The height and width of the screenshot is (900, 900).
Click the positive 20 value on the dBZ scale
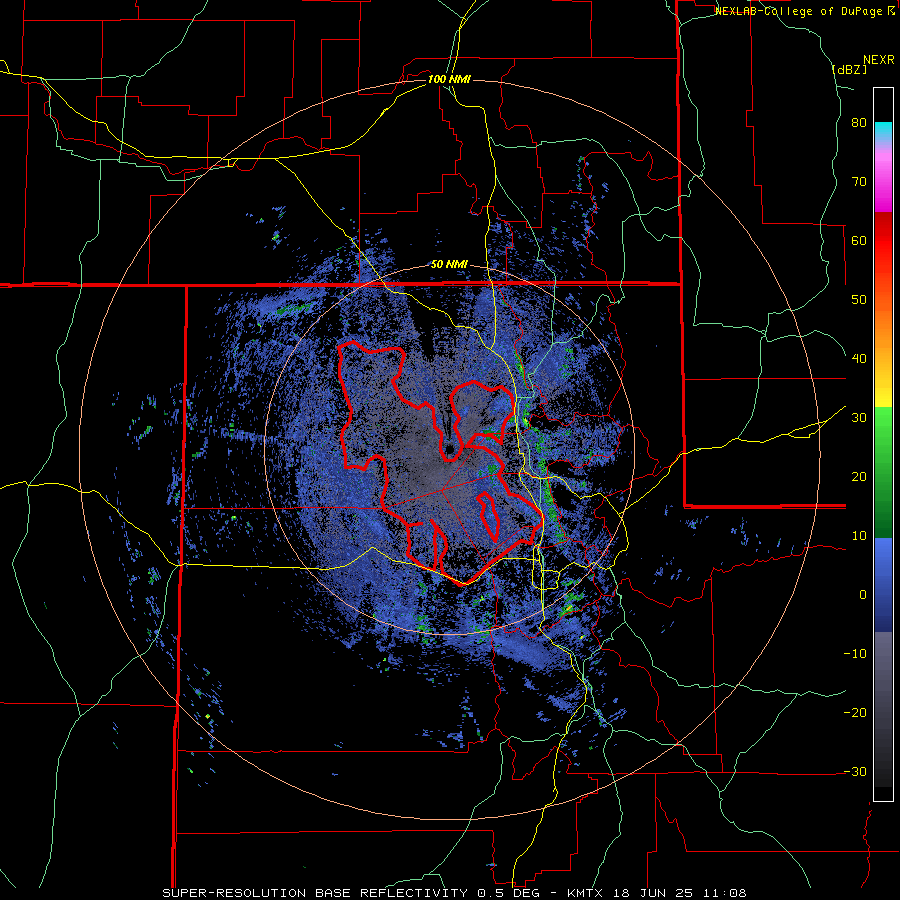click(859, 476)
